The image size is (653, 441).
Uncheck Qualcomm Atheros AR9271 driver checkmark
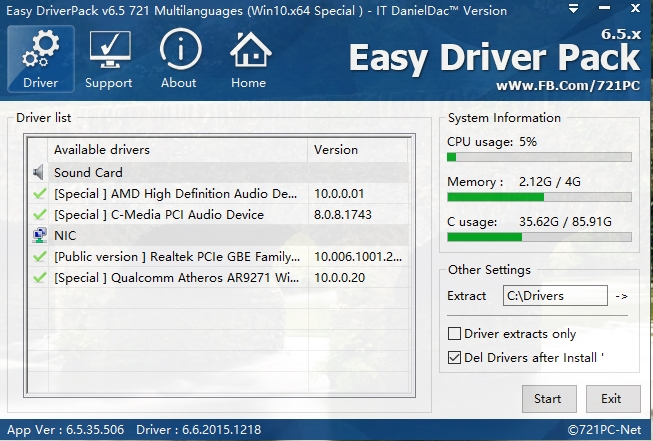pyautogui.click(x=40, y=277)
